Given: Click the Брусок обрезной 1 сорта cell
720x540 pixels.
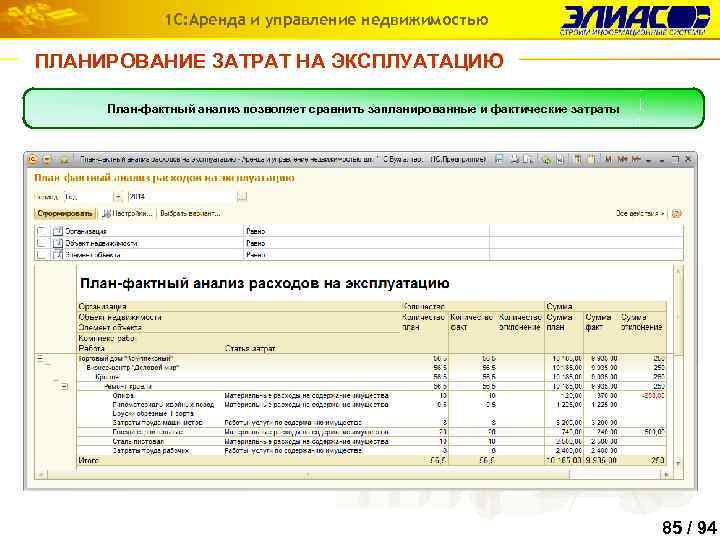Looking at the screenshot, I should (153, 414).
